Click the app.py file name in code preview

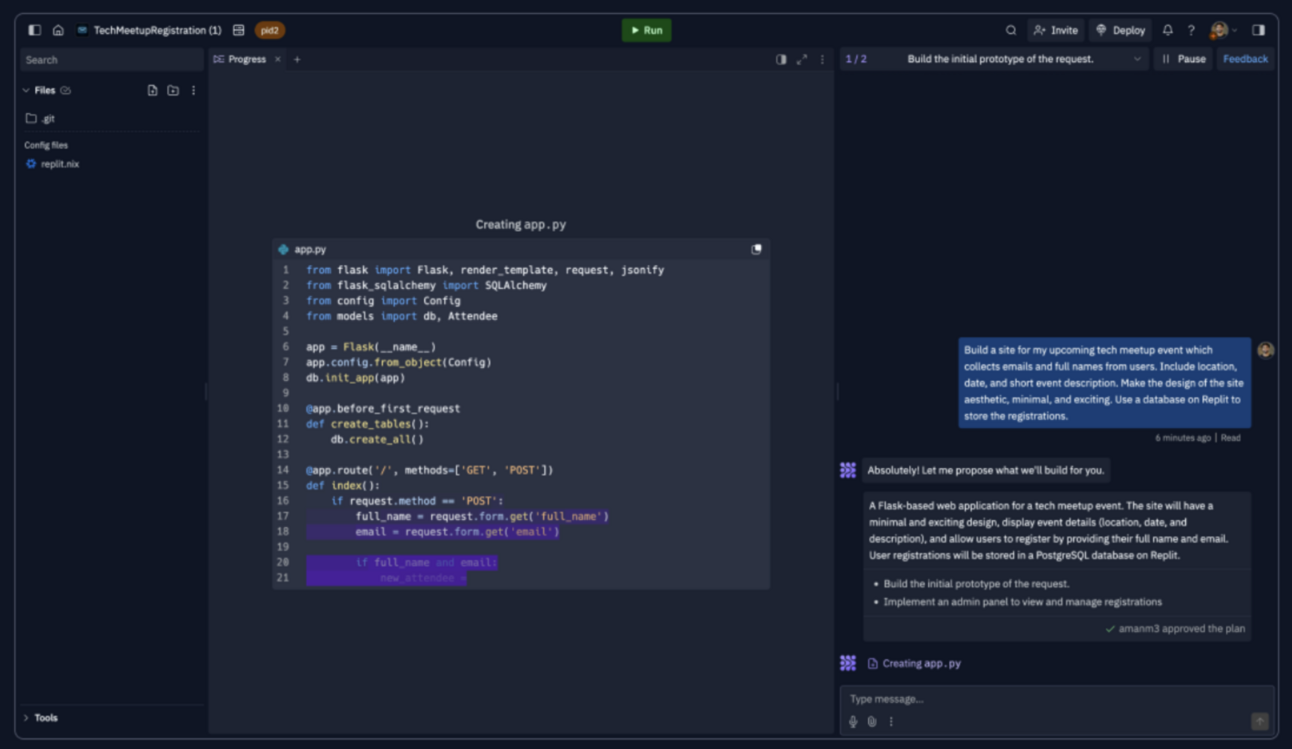click(310, 249)
